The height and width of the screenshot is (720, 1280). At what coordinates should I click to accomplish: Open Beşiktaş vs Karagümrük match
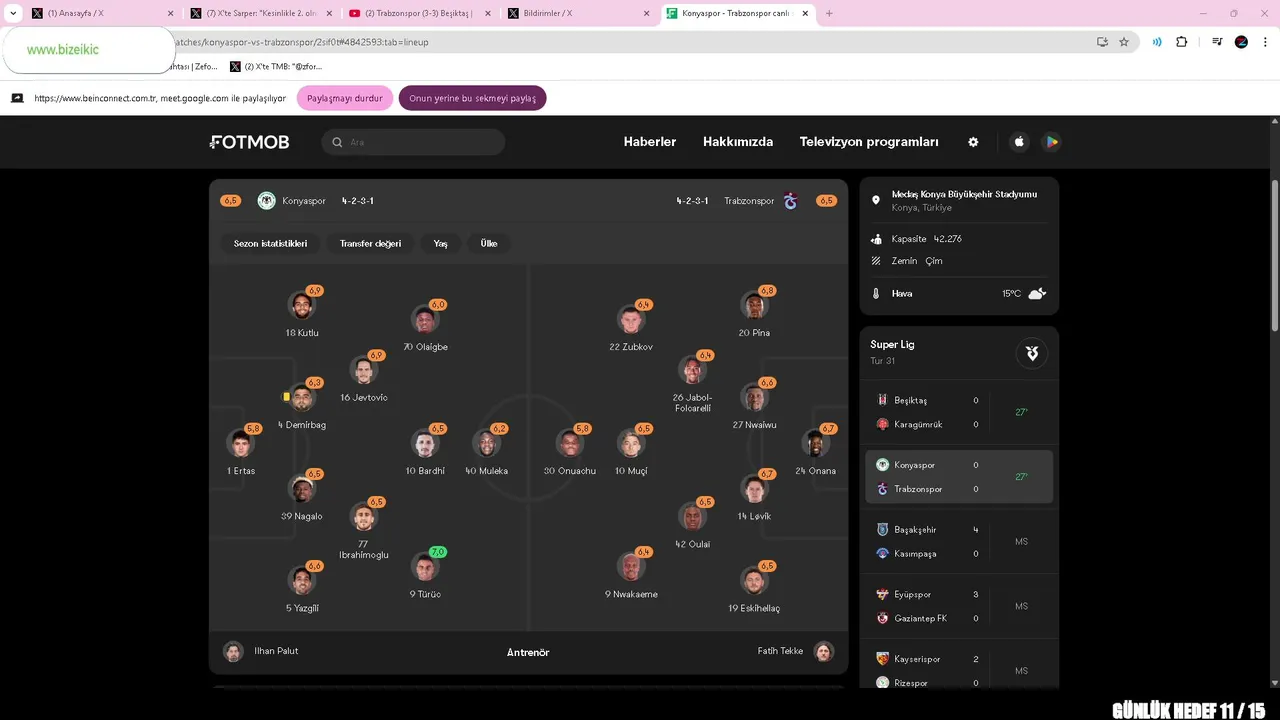(959, 412)
